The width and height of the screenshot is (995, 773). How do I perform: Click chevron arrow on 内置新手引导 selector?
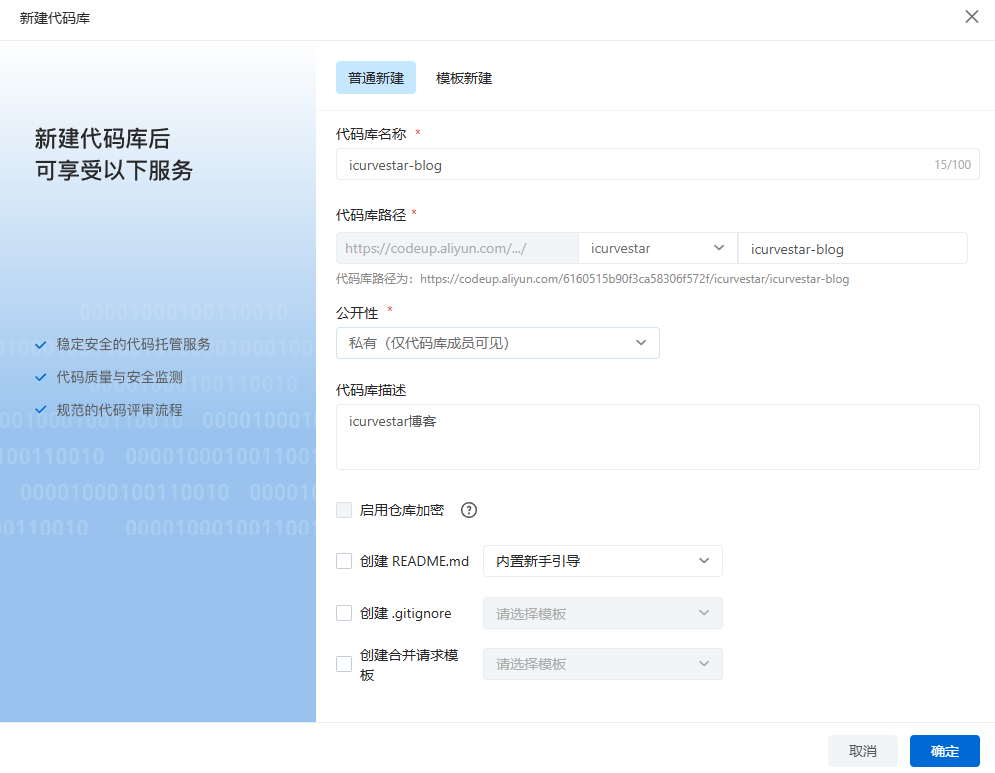pyautogui.click(x=704, y=561)
